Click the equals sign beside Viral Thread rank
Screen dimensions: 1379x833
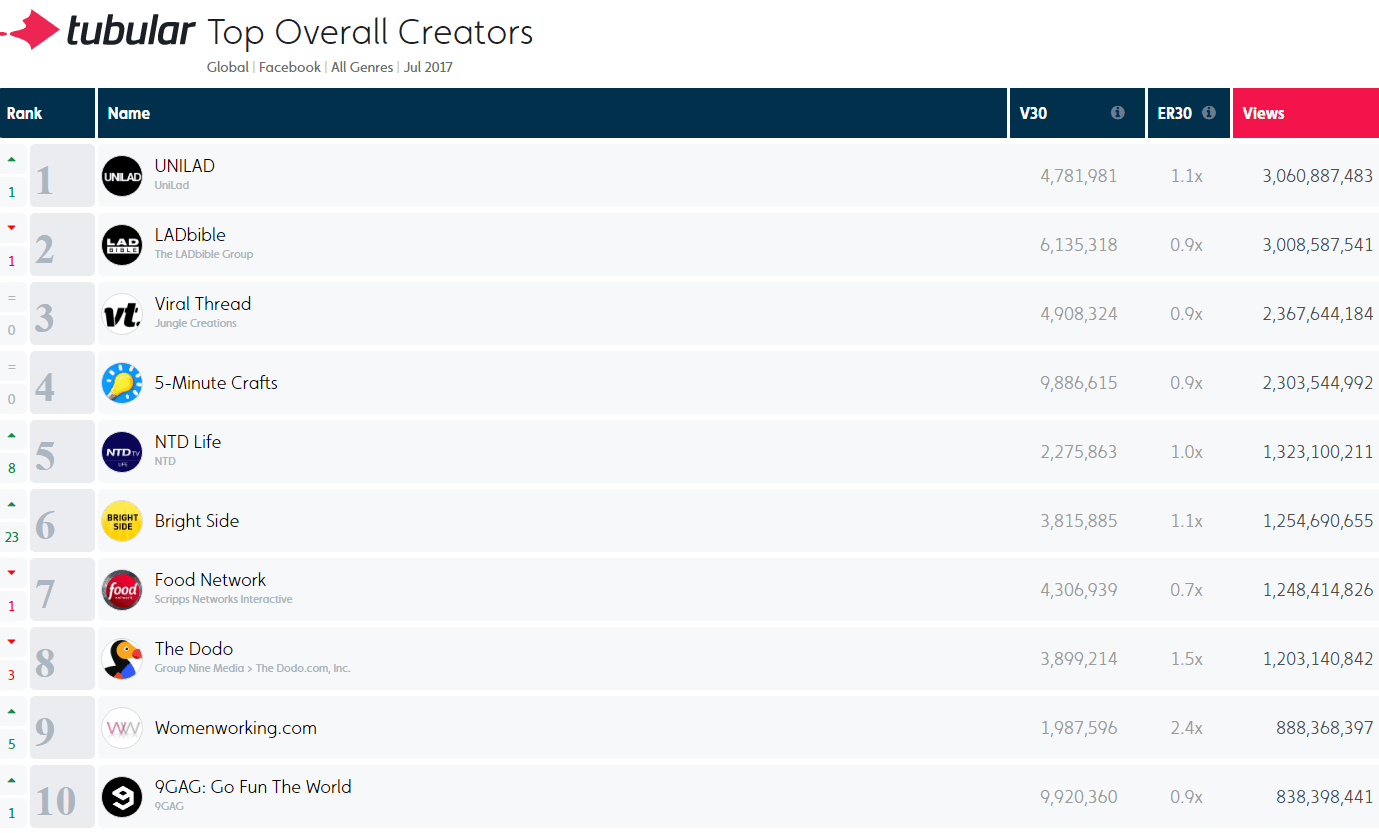tap(12, 297)
